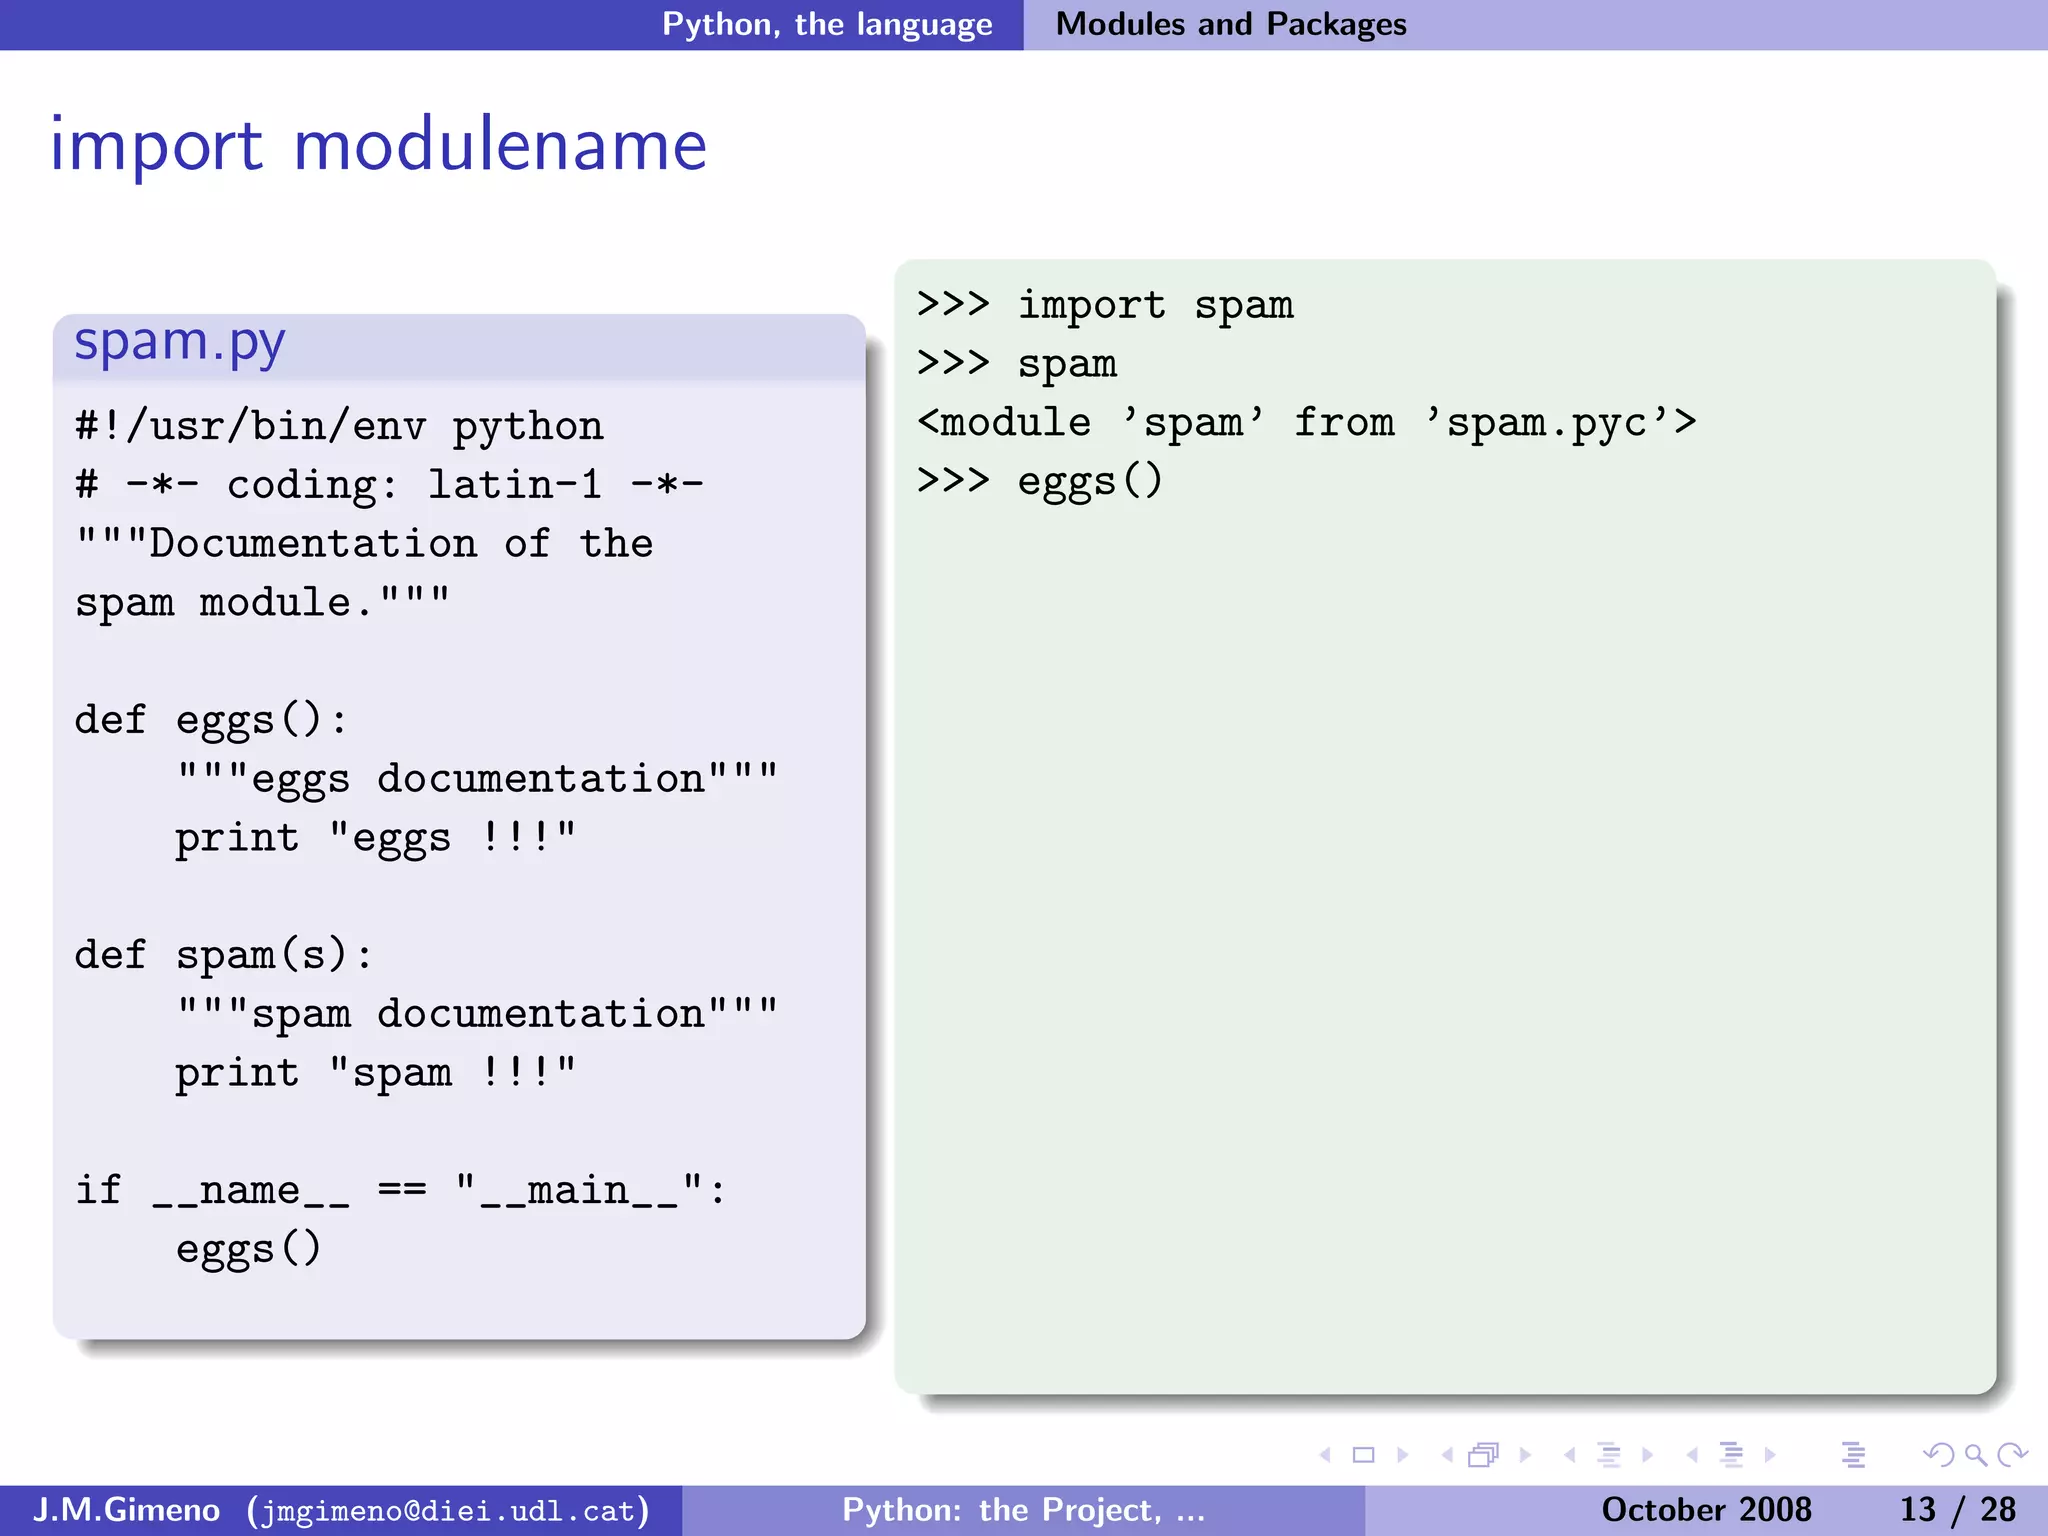2048x1536 pixels.
Task: Click the previous subsection arrow
Action: point(1570,1455)
